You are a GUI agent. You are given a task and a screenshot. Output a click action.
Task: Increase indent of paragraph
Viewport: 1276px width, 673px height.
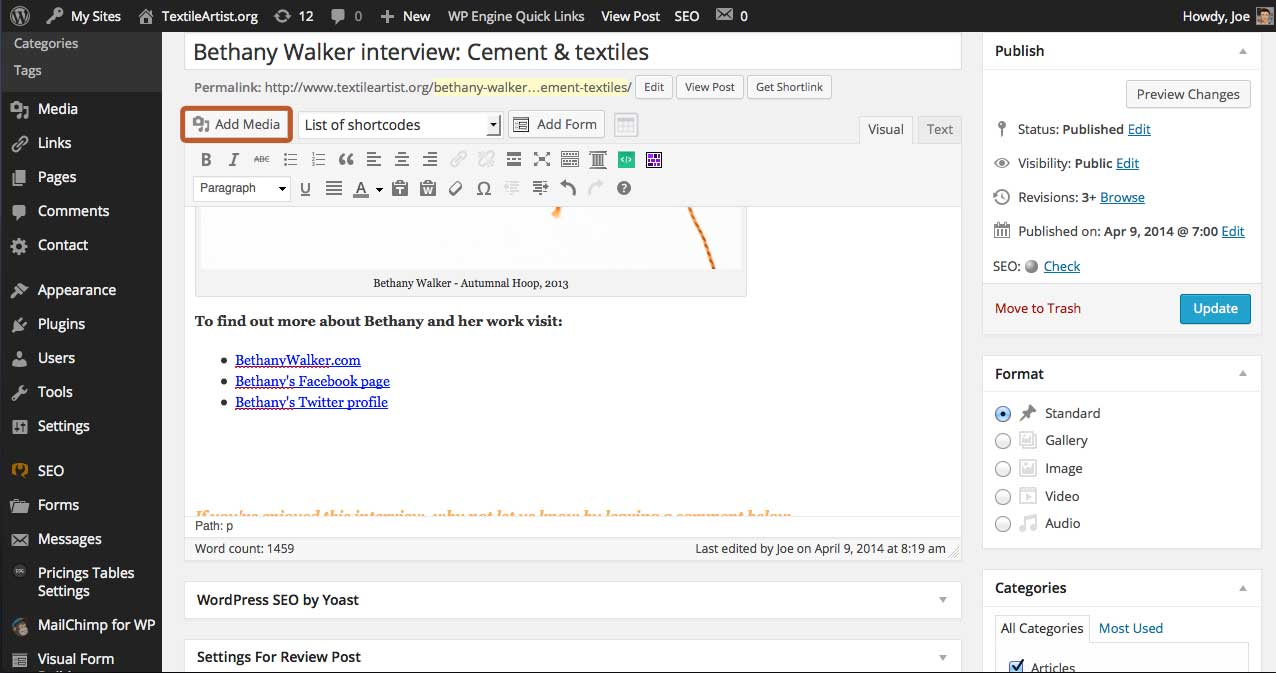tap(540, 188)
